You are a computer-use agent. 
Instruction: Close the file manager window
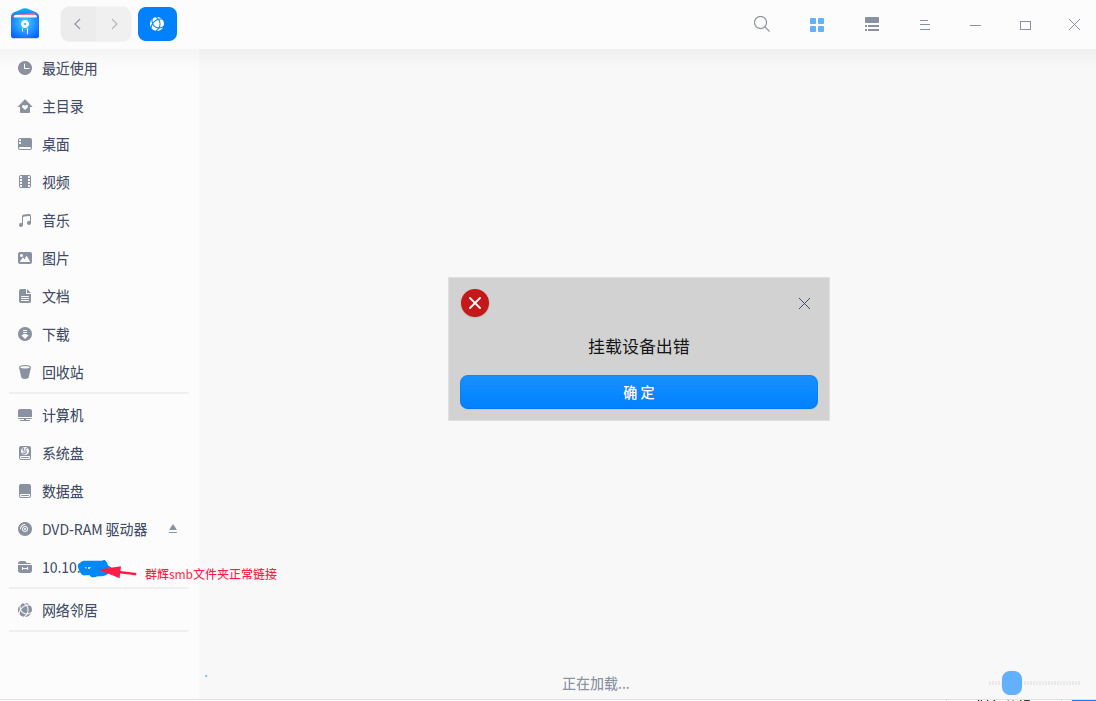pyautogui.click(x=1074, y=25)
